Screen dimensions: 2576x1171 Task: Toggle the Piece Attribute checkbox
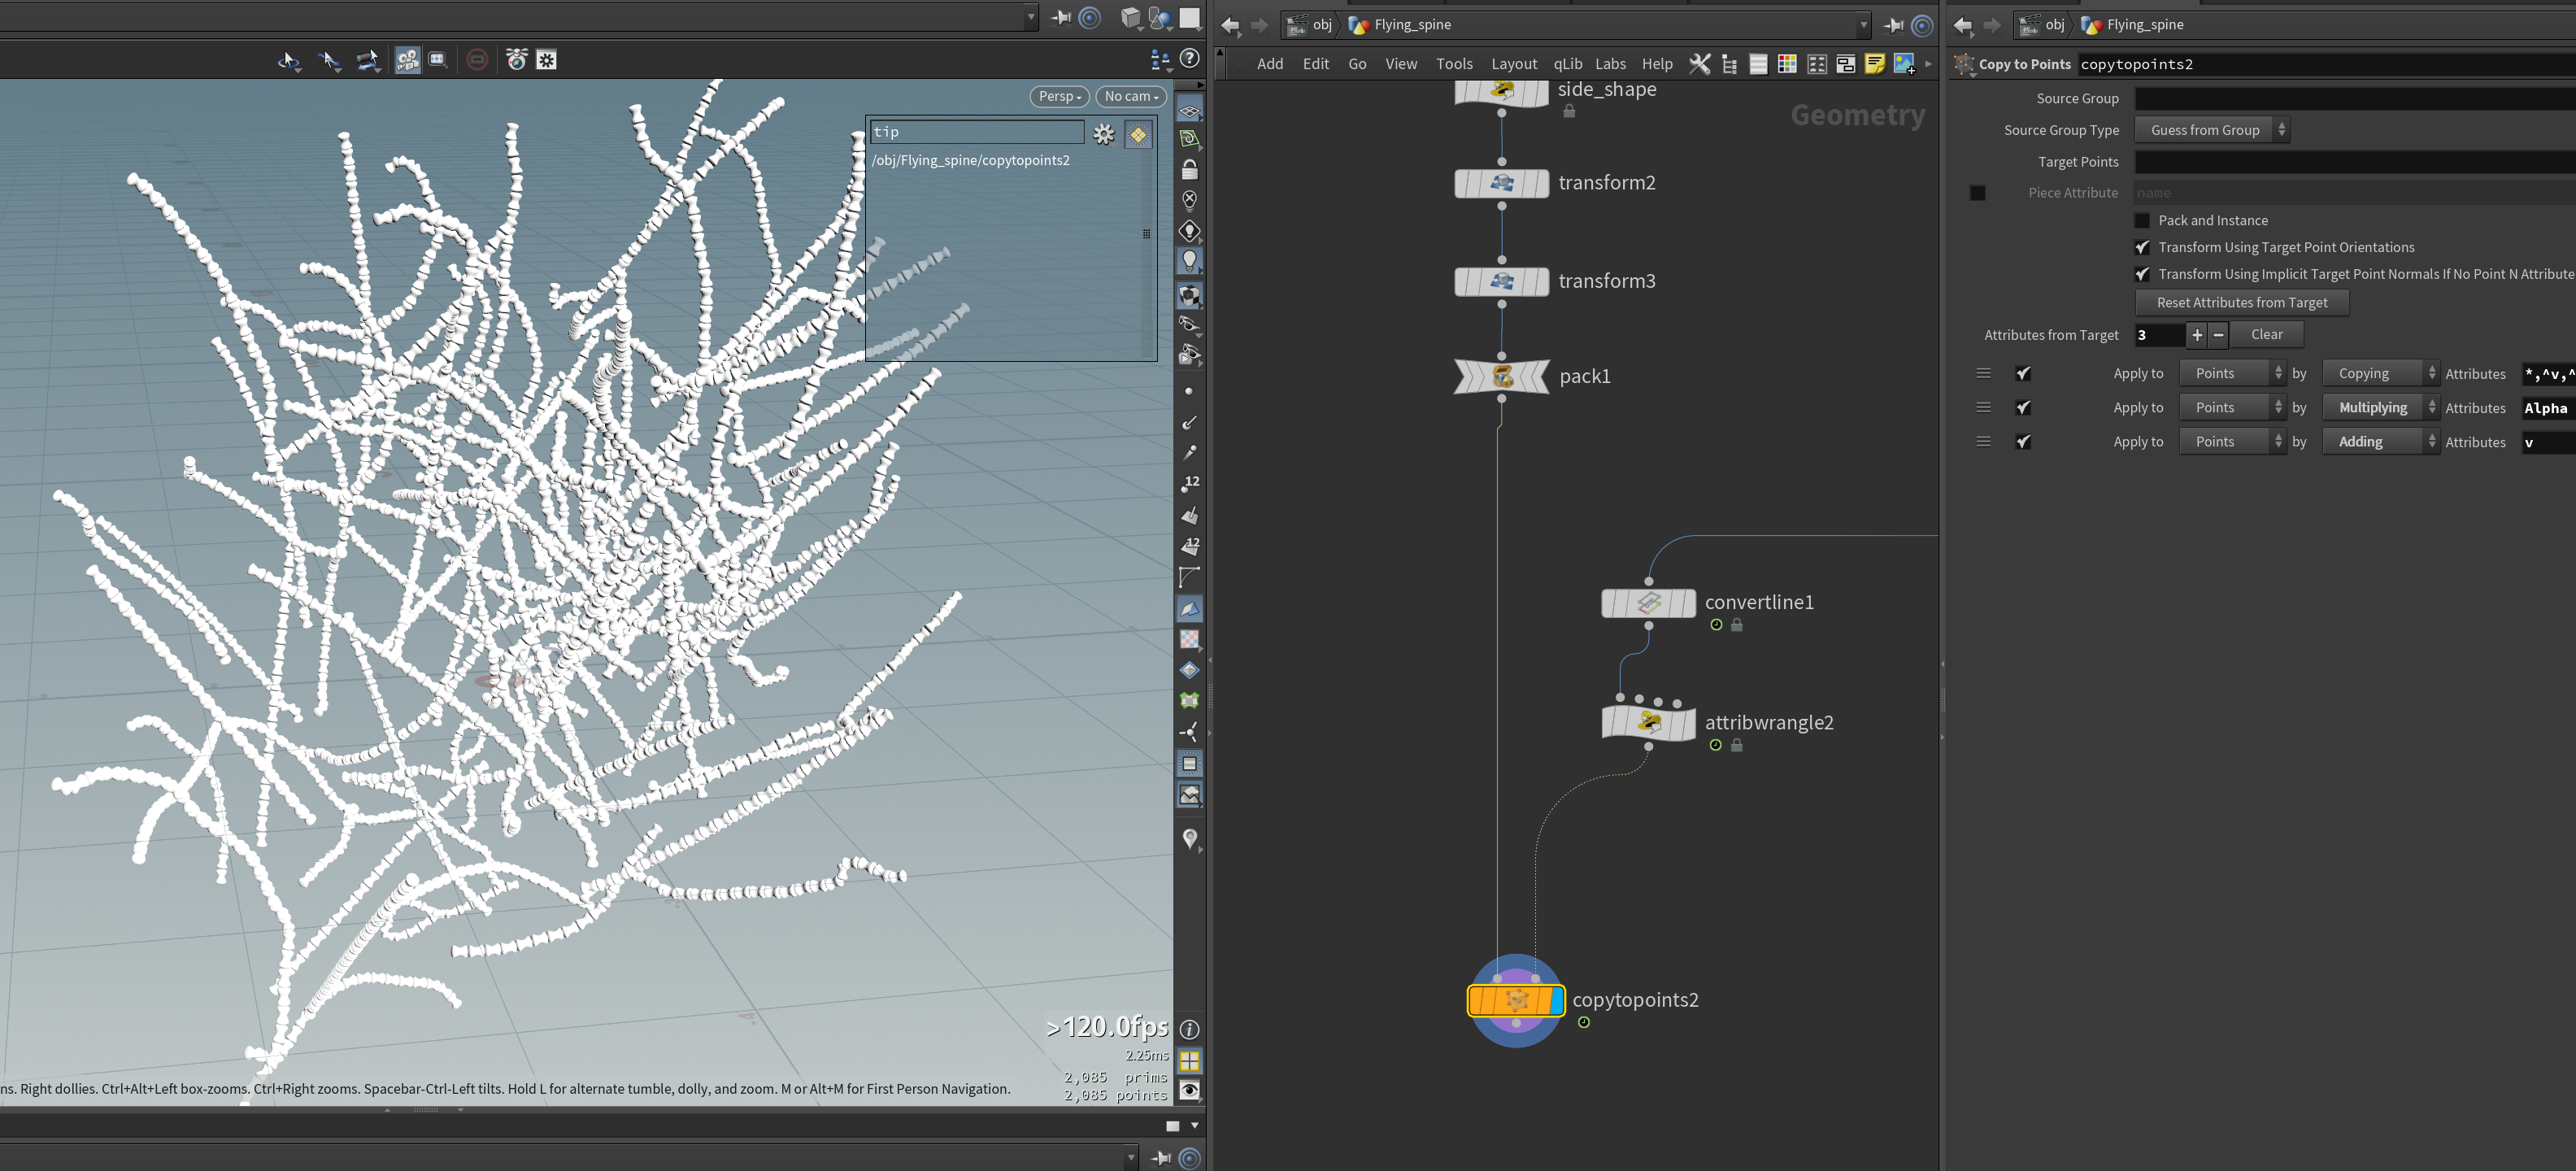1977,192
